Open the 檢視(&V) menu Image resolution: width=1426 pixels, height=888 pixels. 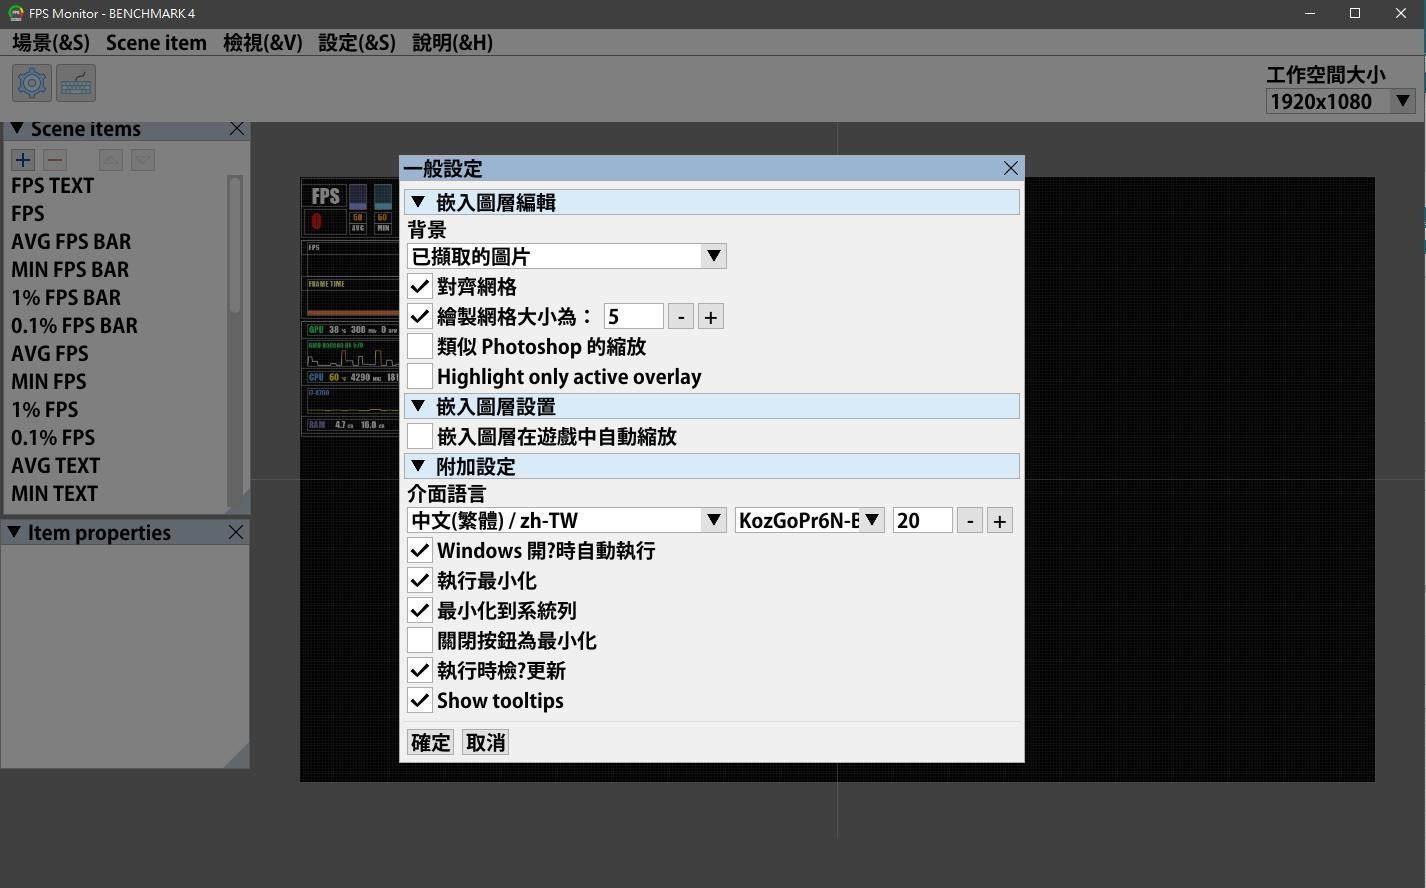coord(263,43)
